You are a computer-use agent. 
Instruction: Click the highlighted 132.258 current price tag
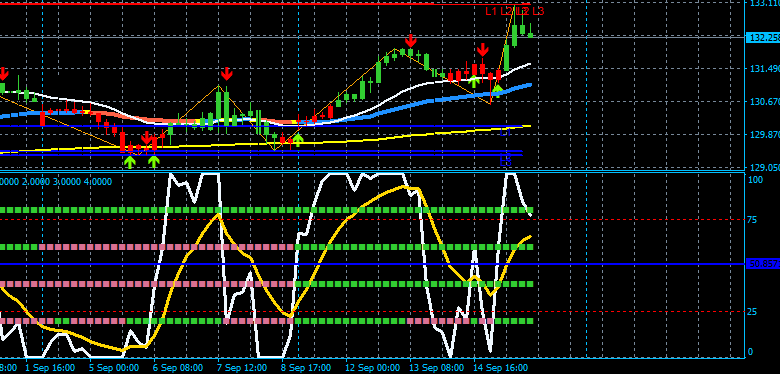(x=763, y=38)
